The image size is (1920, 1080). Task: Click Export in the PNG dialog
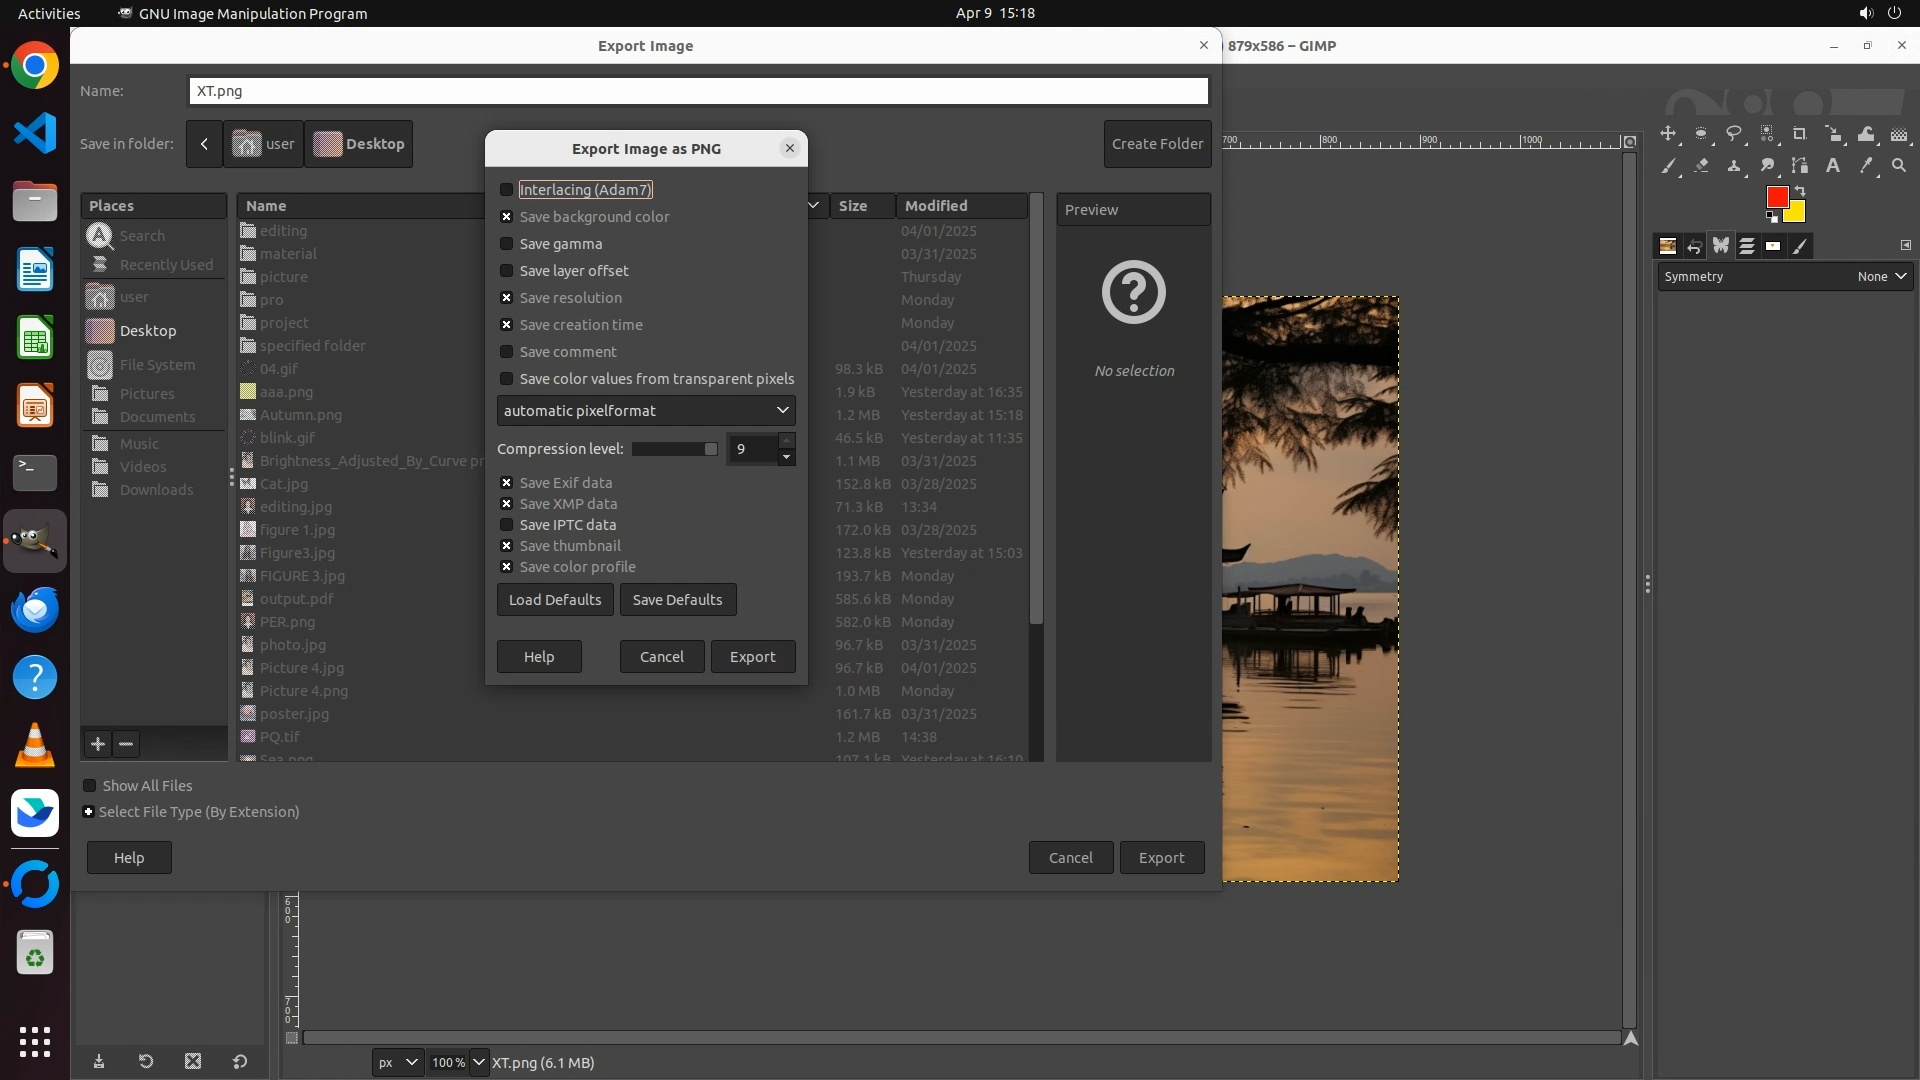point(752,657)
